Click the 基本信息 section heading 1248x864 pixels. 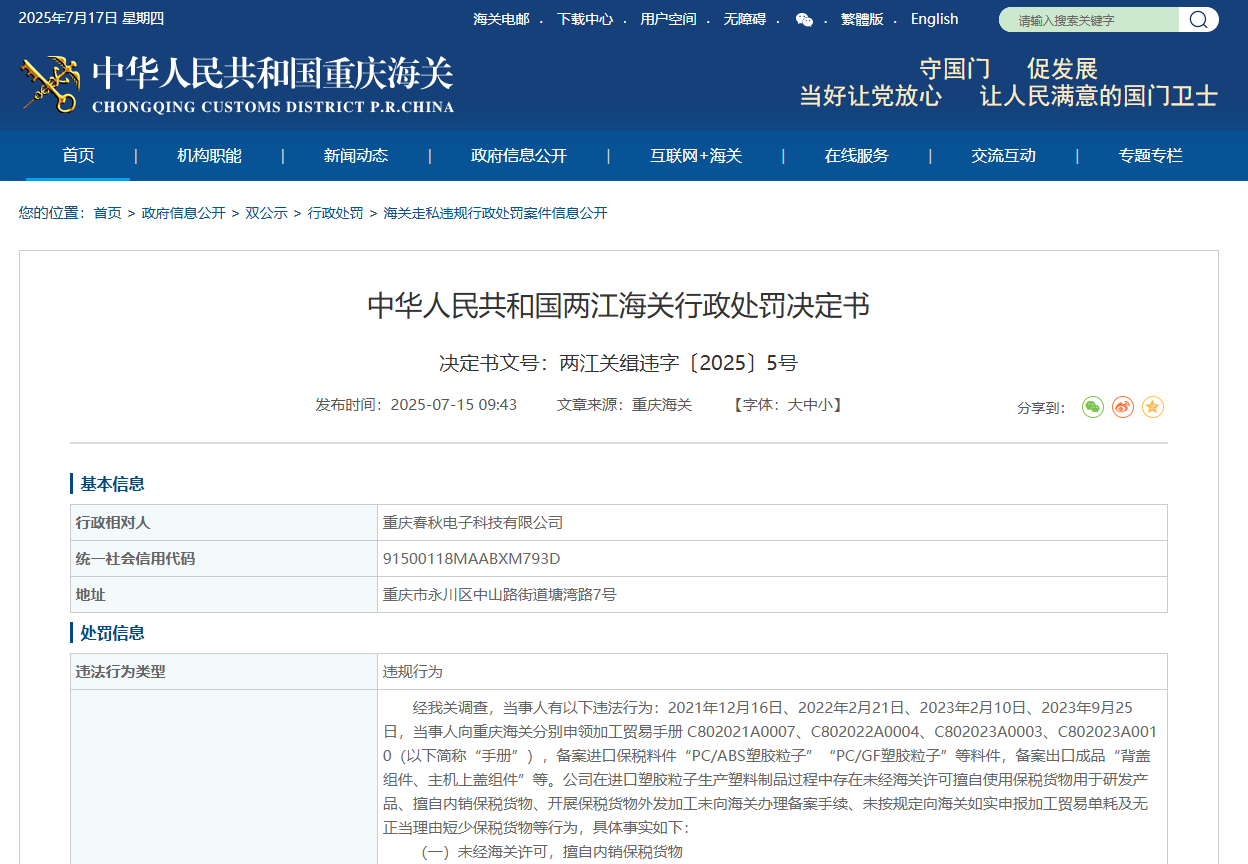tap(112, 484)
